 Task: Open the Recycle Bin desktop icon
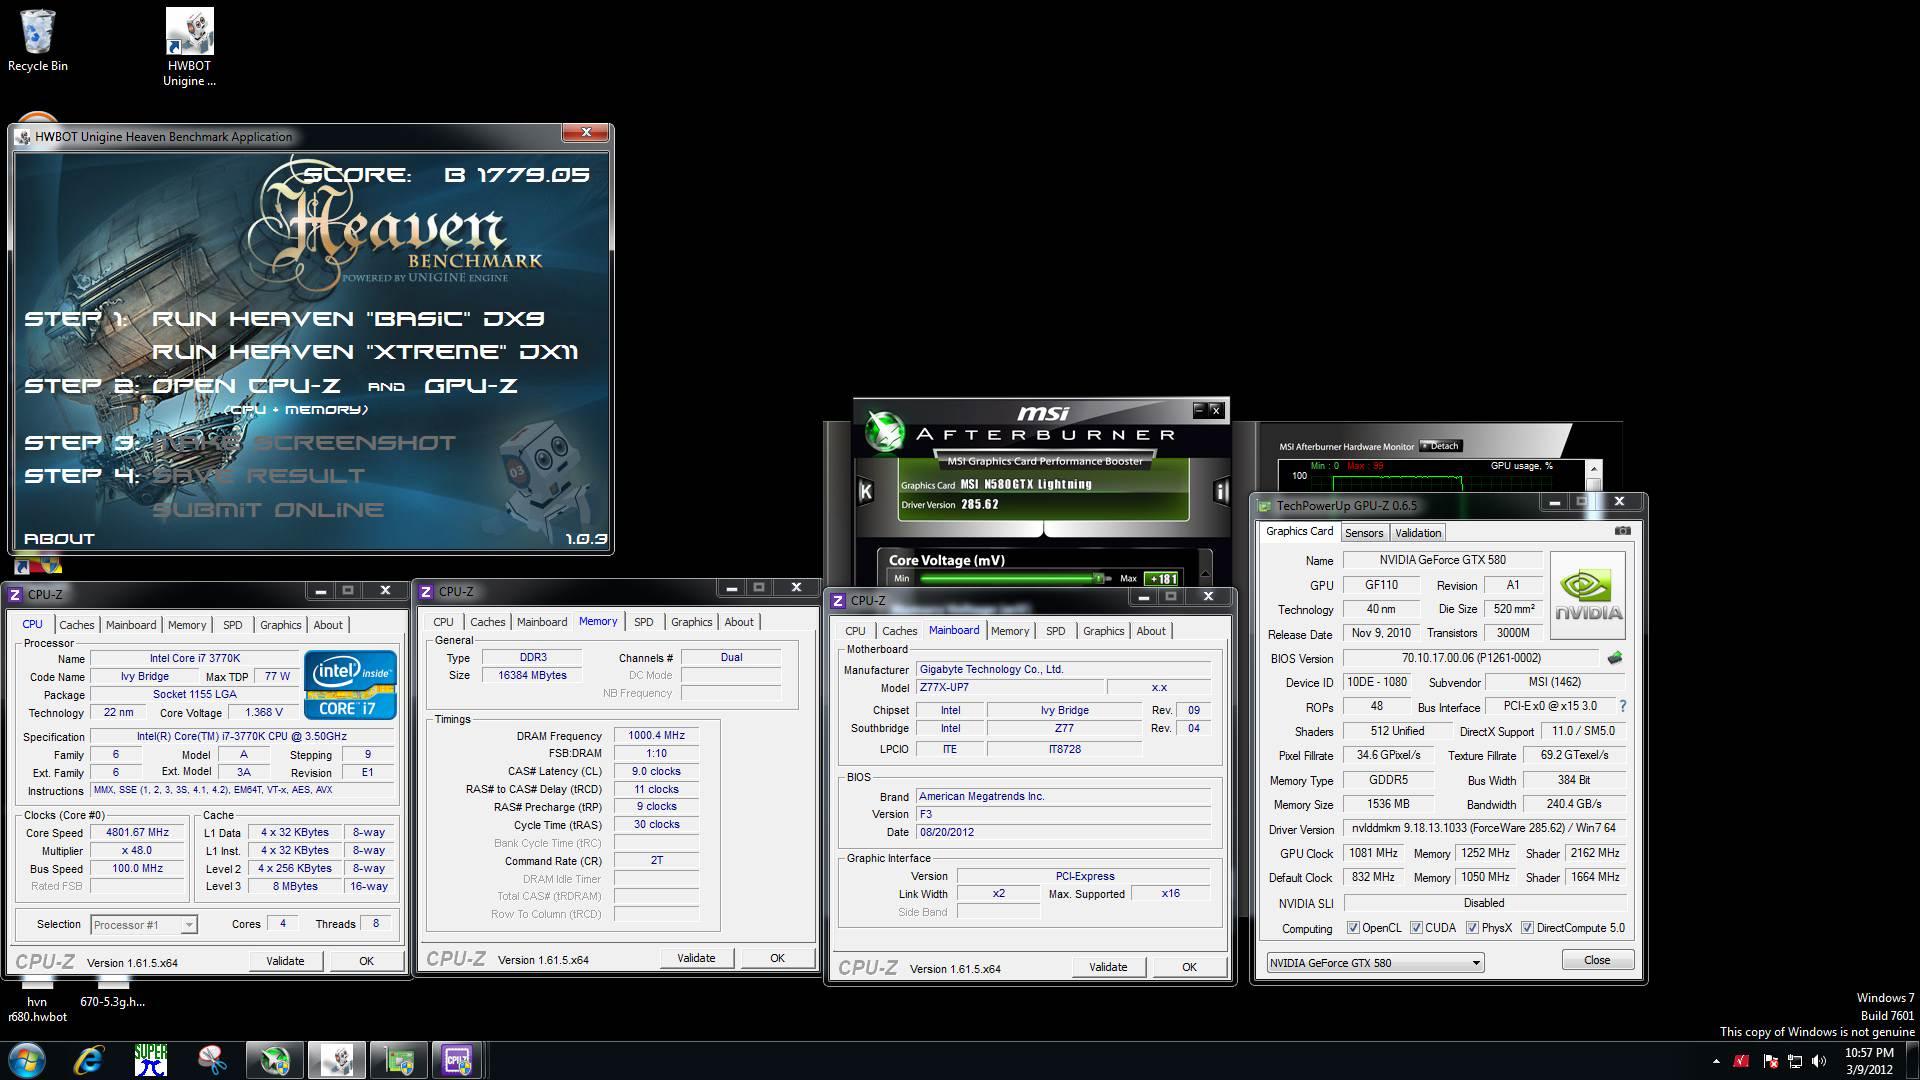38,40
